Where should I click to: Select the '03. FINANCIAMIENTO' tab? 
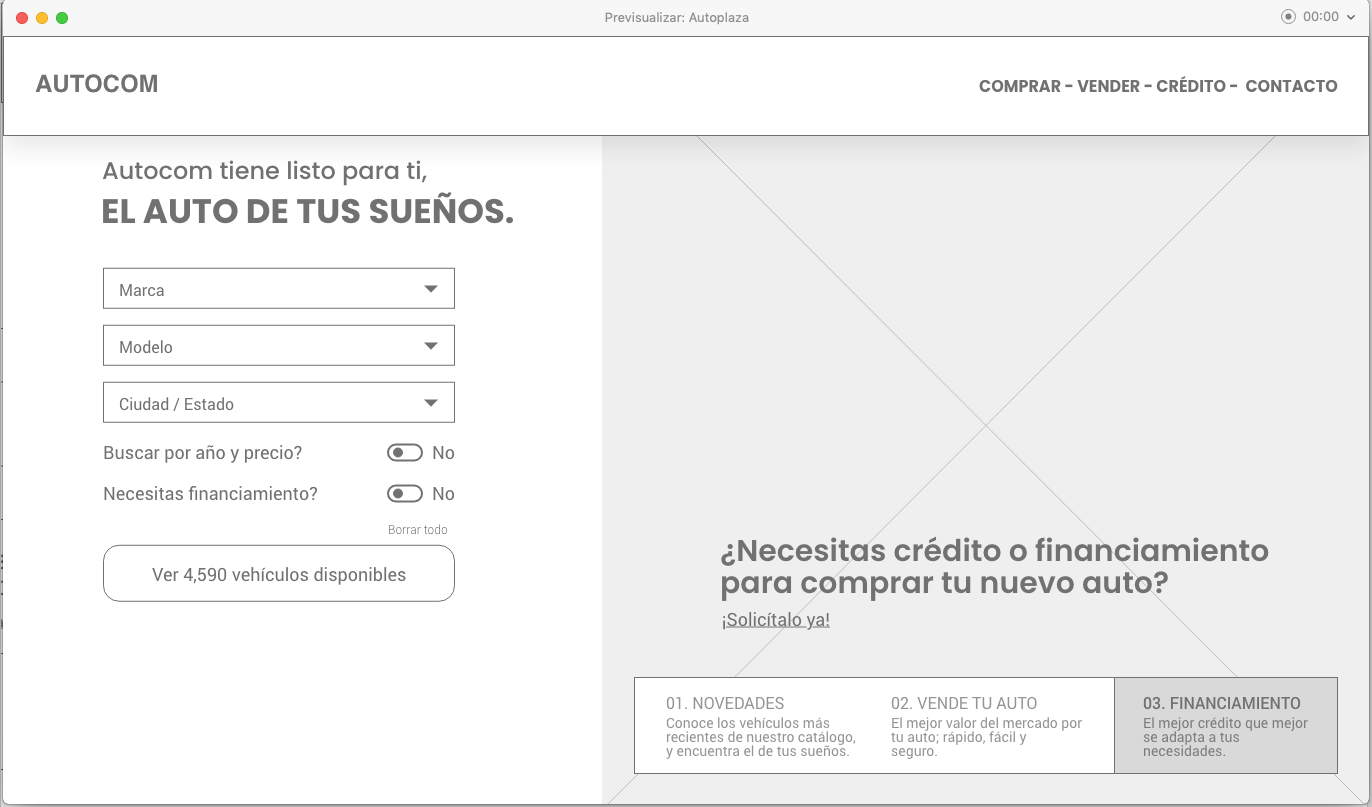(x=1226, y=726)
